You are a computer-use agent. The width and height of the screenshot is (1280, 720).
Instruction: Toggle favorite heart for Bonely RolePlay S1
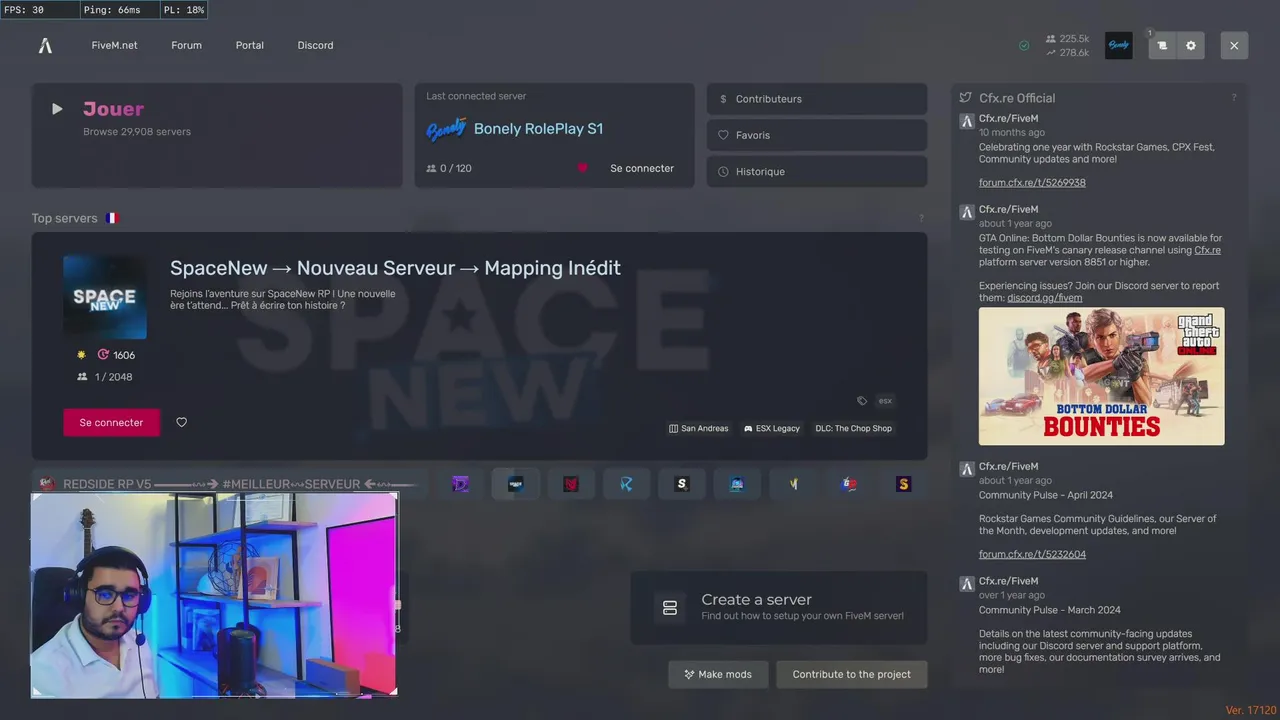(582, 168)
